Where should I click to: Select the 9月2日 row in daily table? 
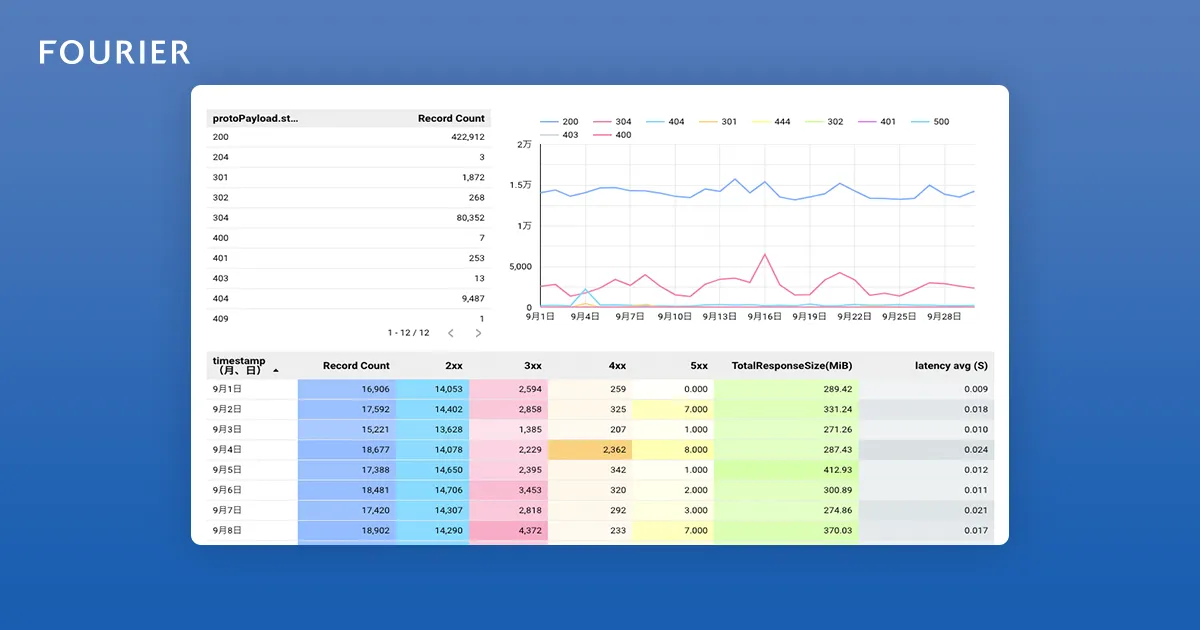coord(600,409)
